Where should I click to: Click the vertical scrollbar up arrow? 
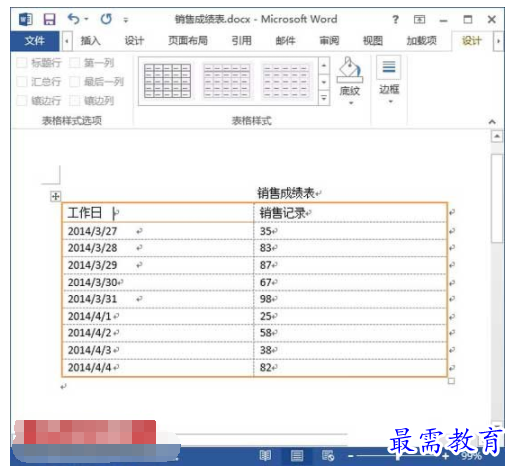coord(497,136)
